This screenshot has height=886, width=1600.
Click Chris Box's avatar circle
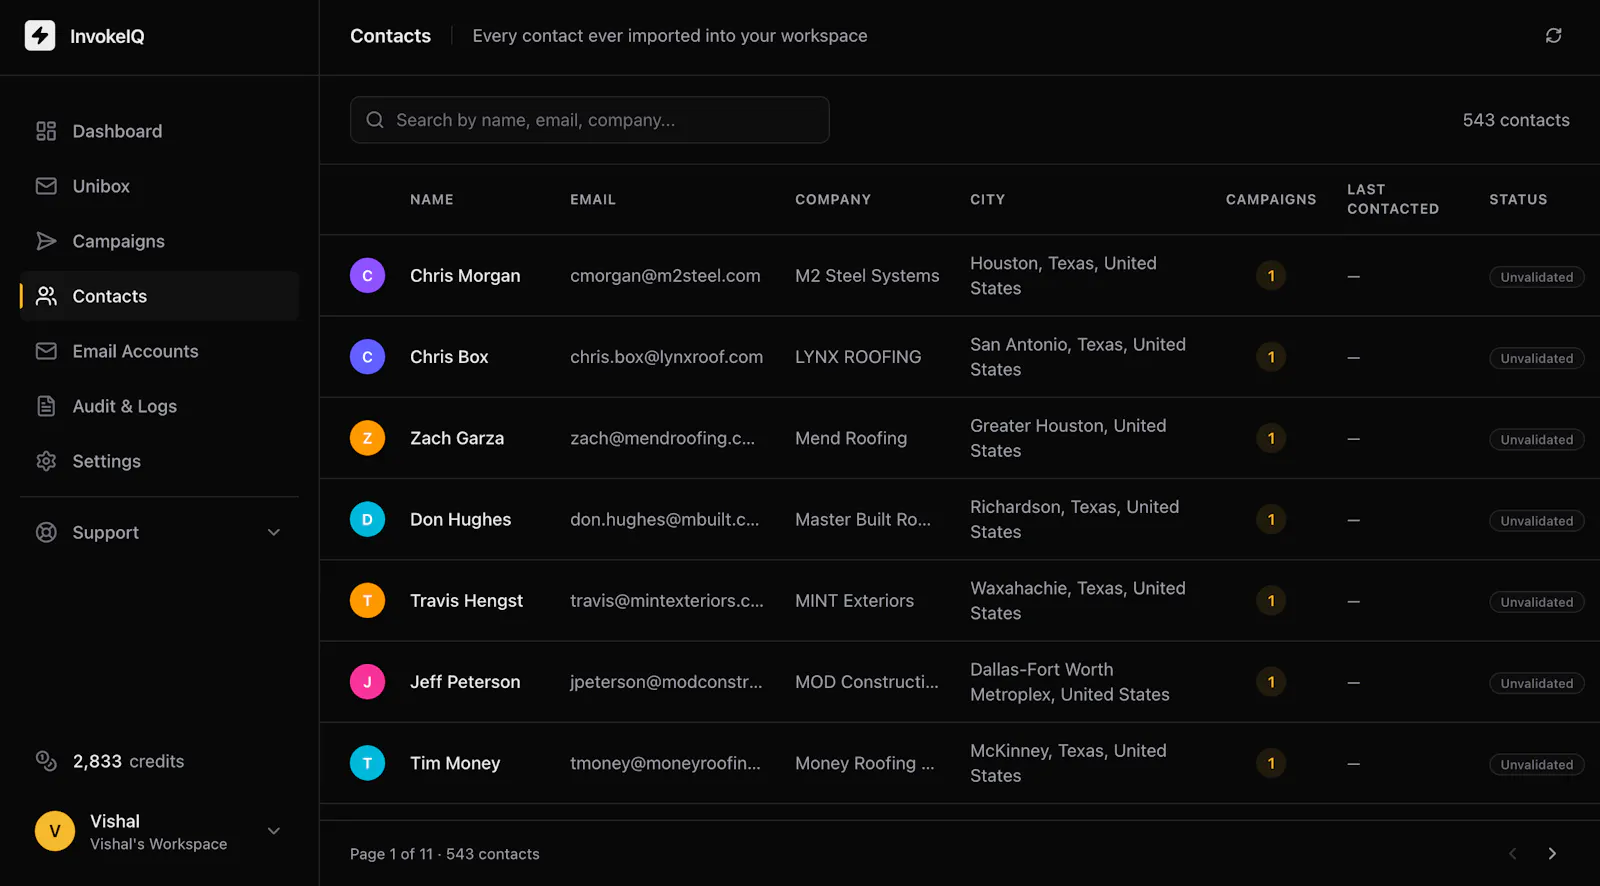pyautogui.click(x=367, y=357)
